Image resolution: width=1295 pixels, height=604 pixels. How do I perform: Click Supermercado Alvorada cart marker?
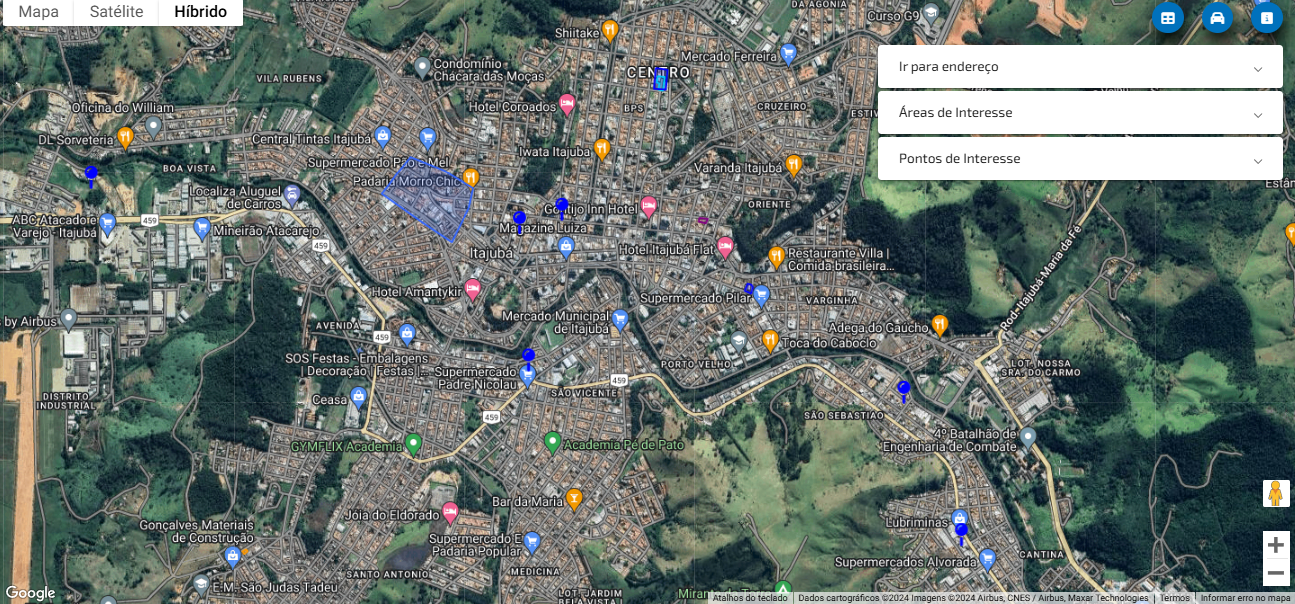pos(988,558)
